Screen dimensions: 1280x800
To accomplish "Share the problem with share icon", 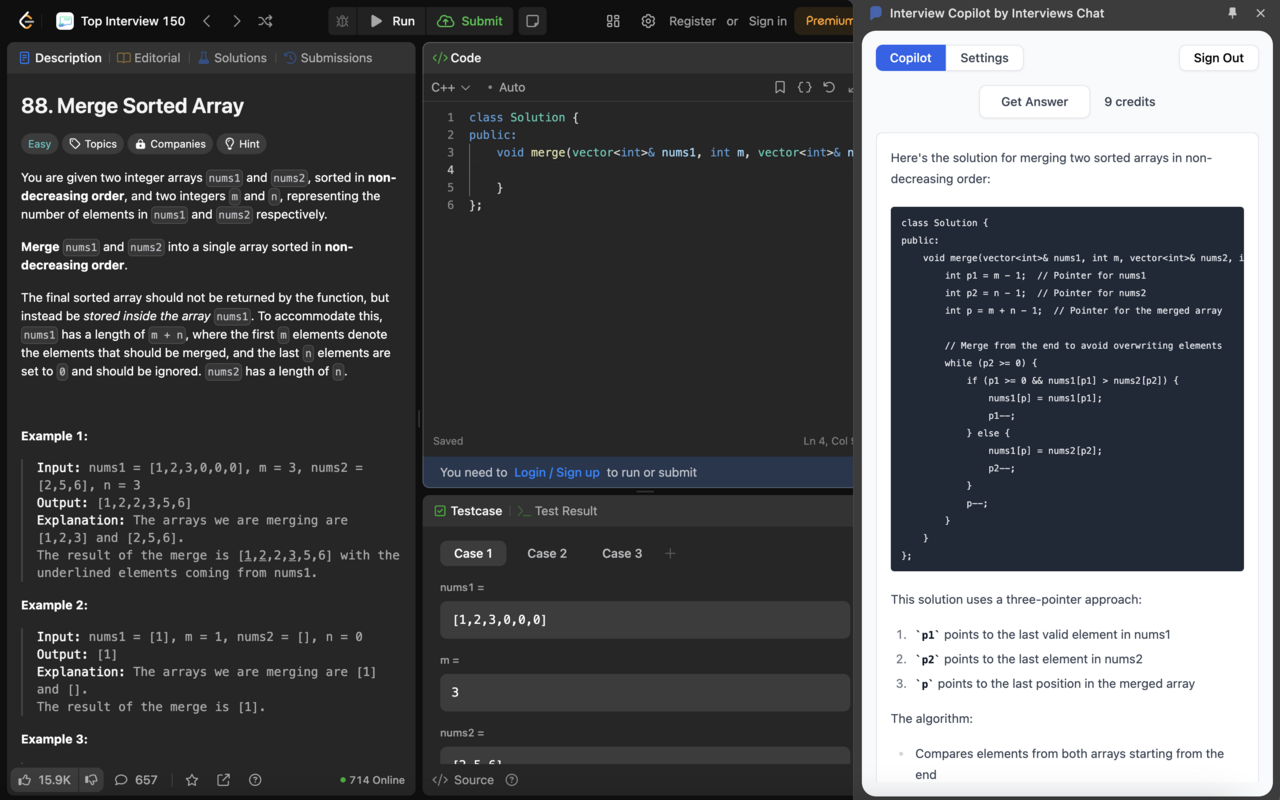I will [223, 780].
